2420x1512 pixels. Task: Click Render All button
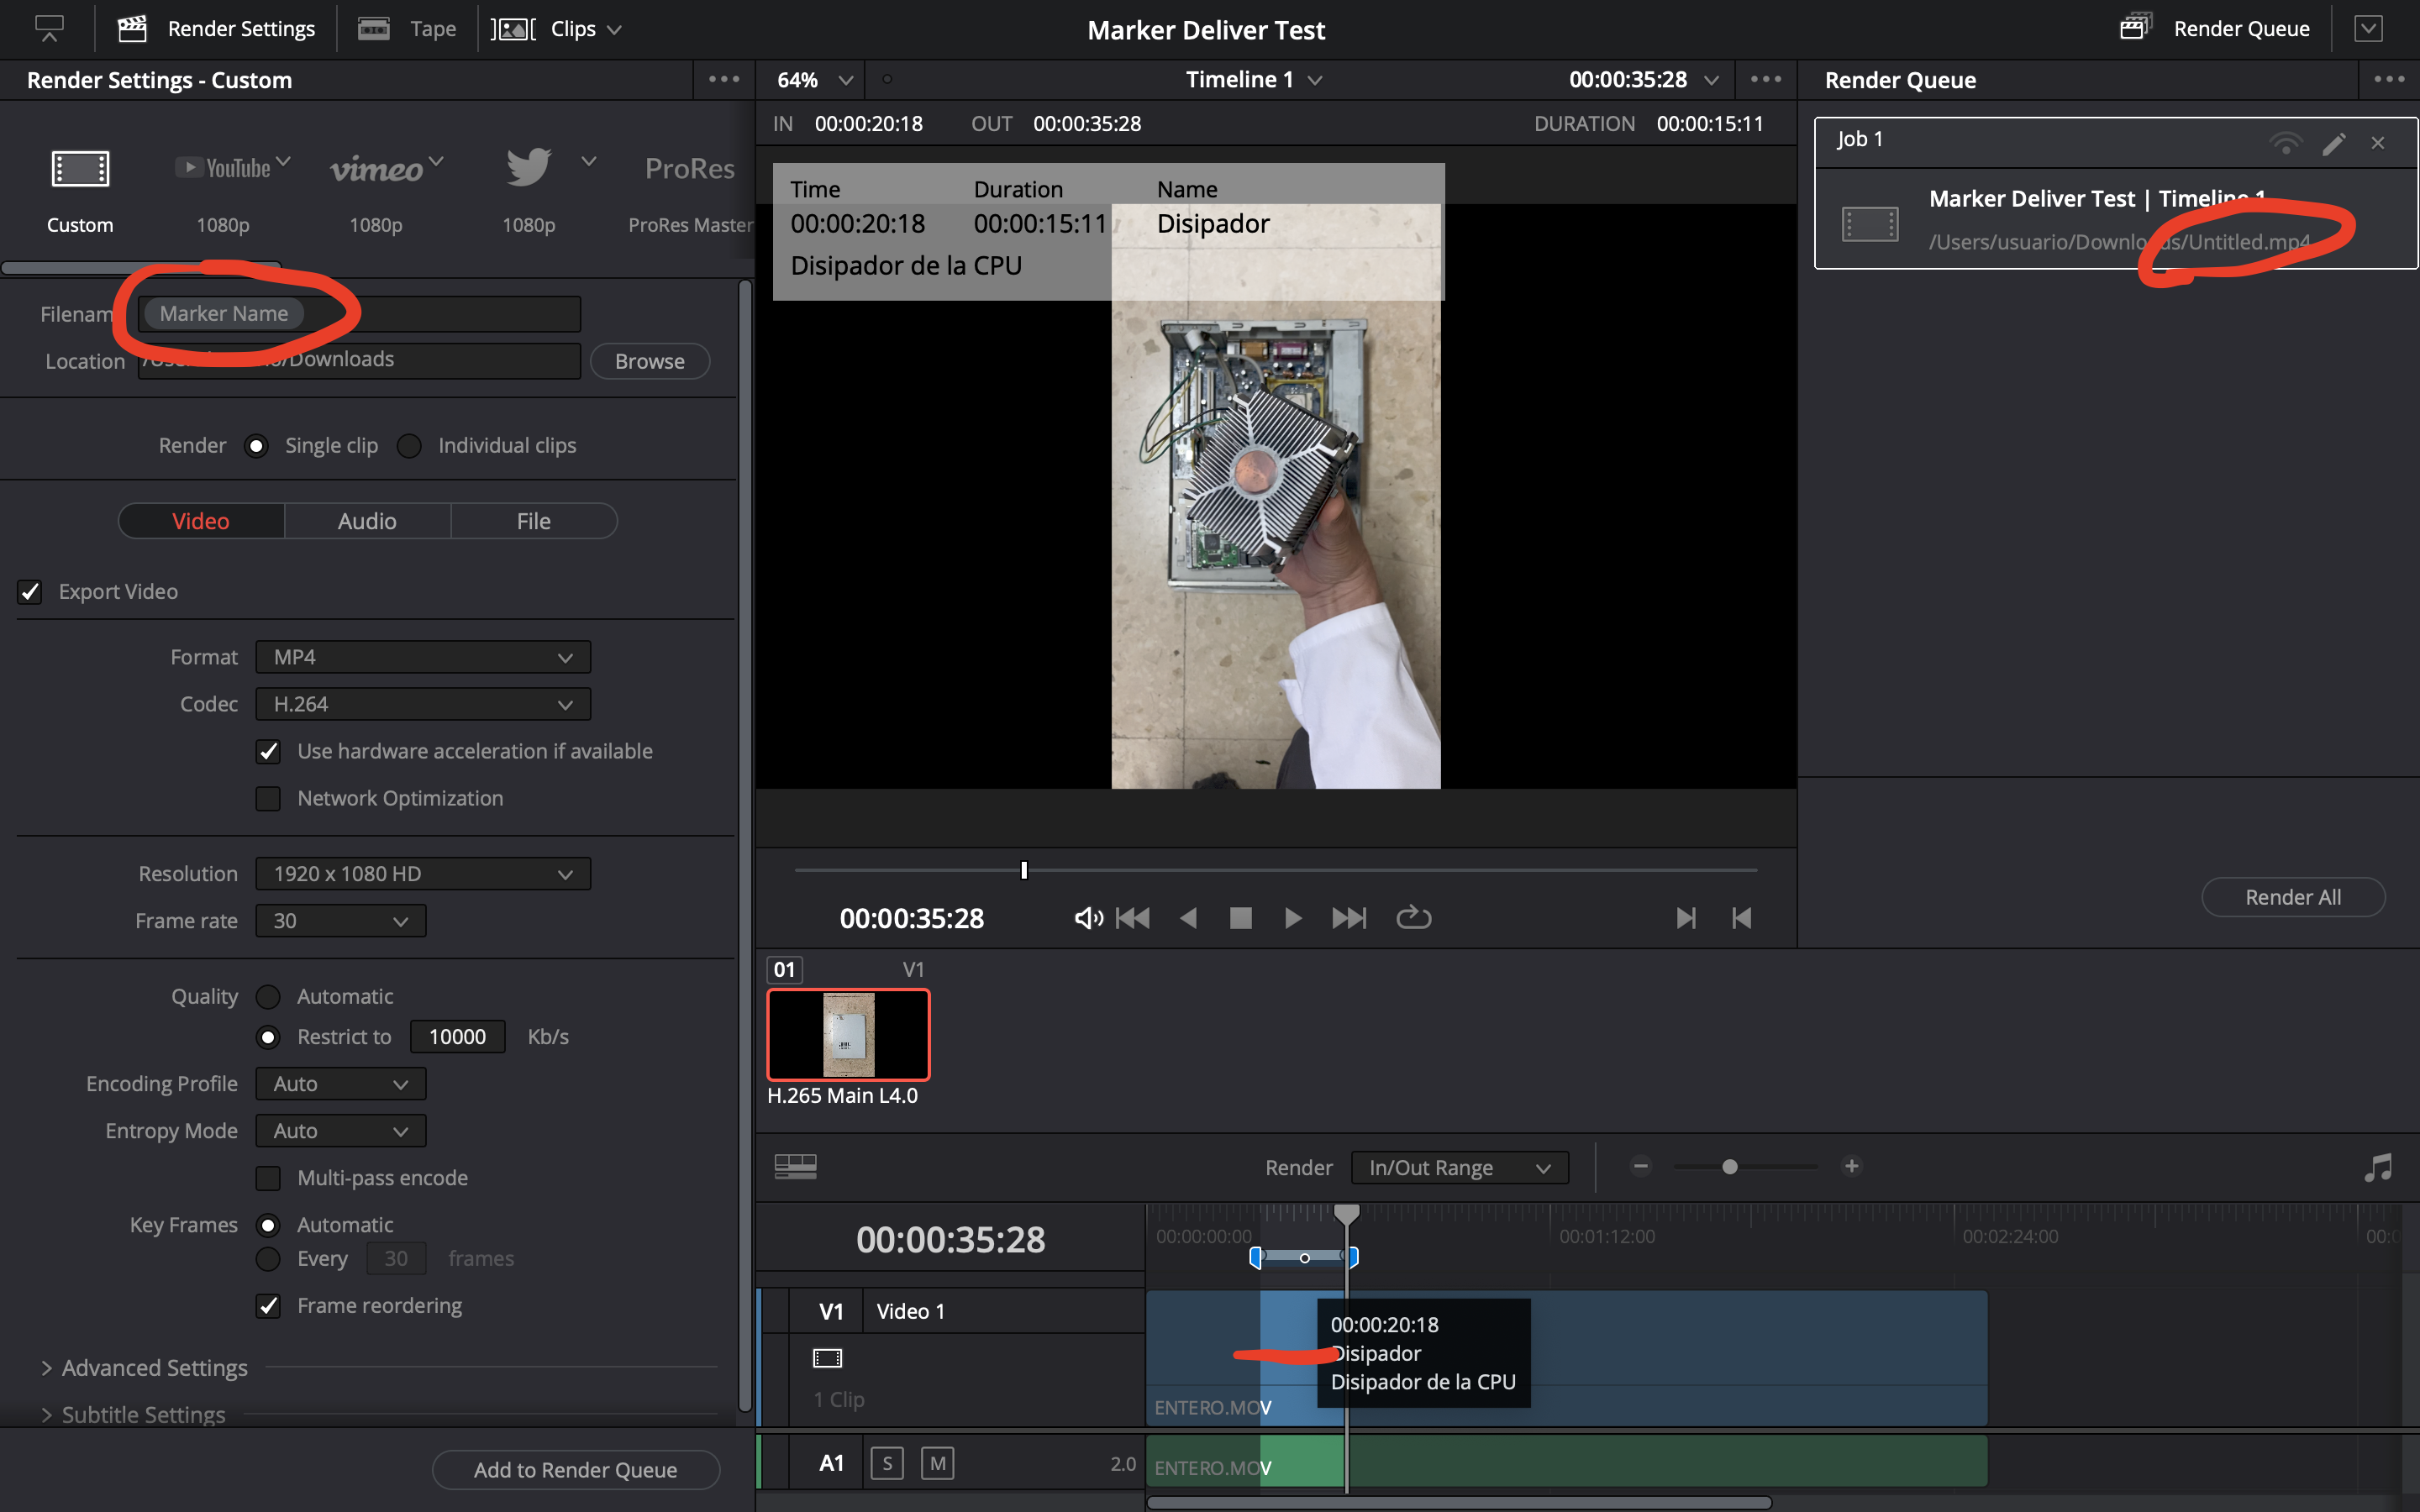2293,897
